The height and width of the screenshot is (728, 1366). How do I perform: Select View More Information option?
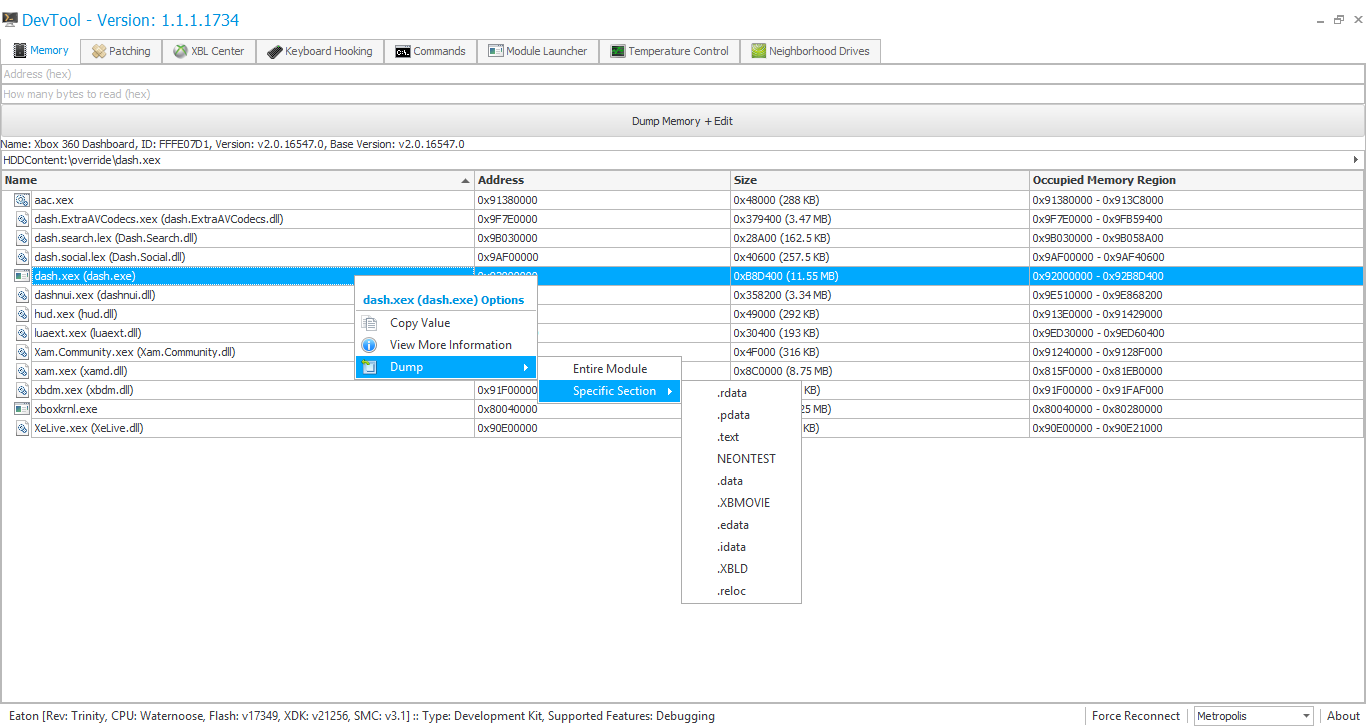[x=446, y=345]
